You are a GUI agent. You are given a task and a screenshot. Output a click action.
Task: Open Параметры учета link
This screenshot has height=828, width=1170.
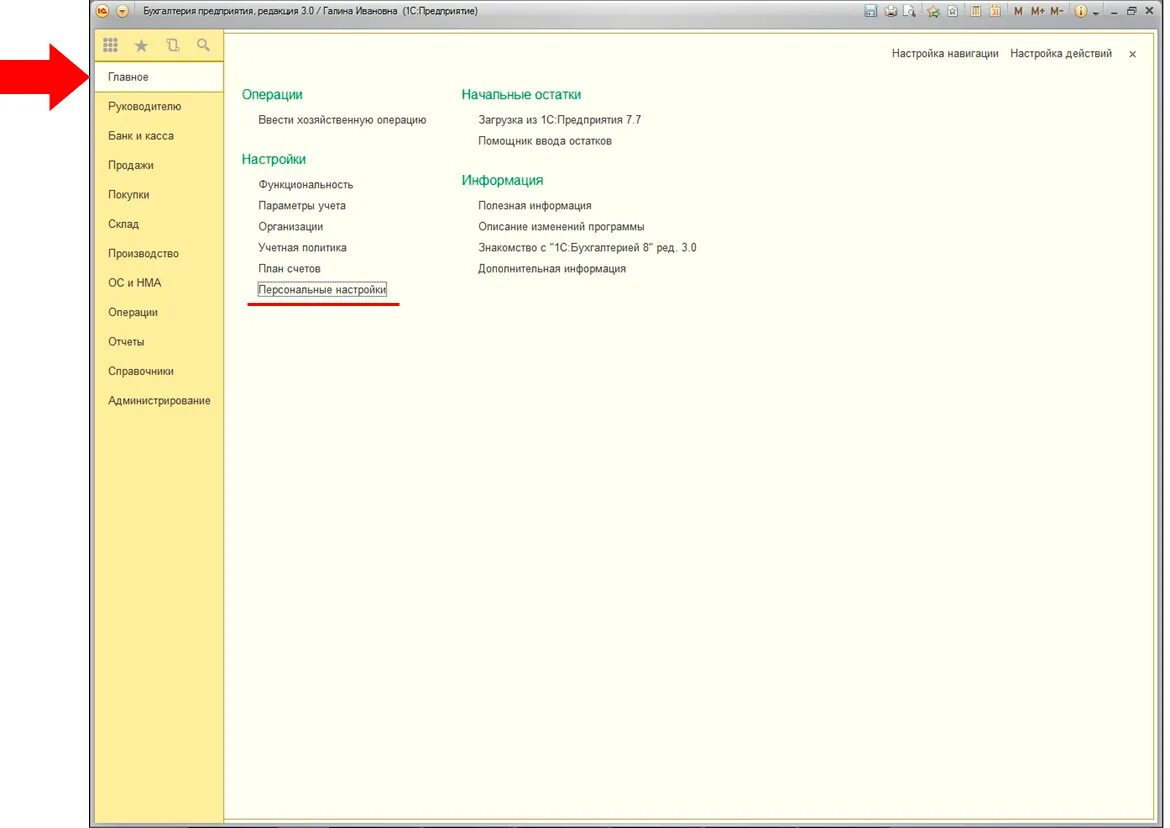(302, 205)
